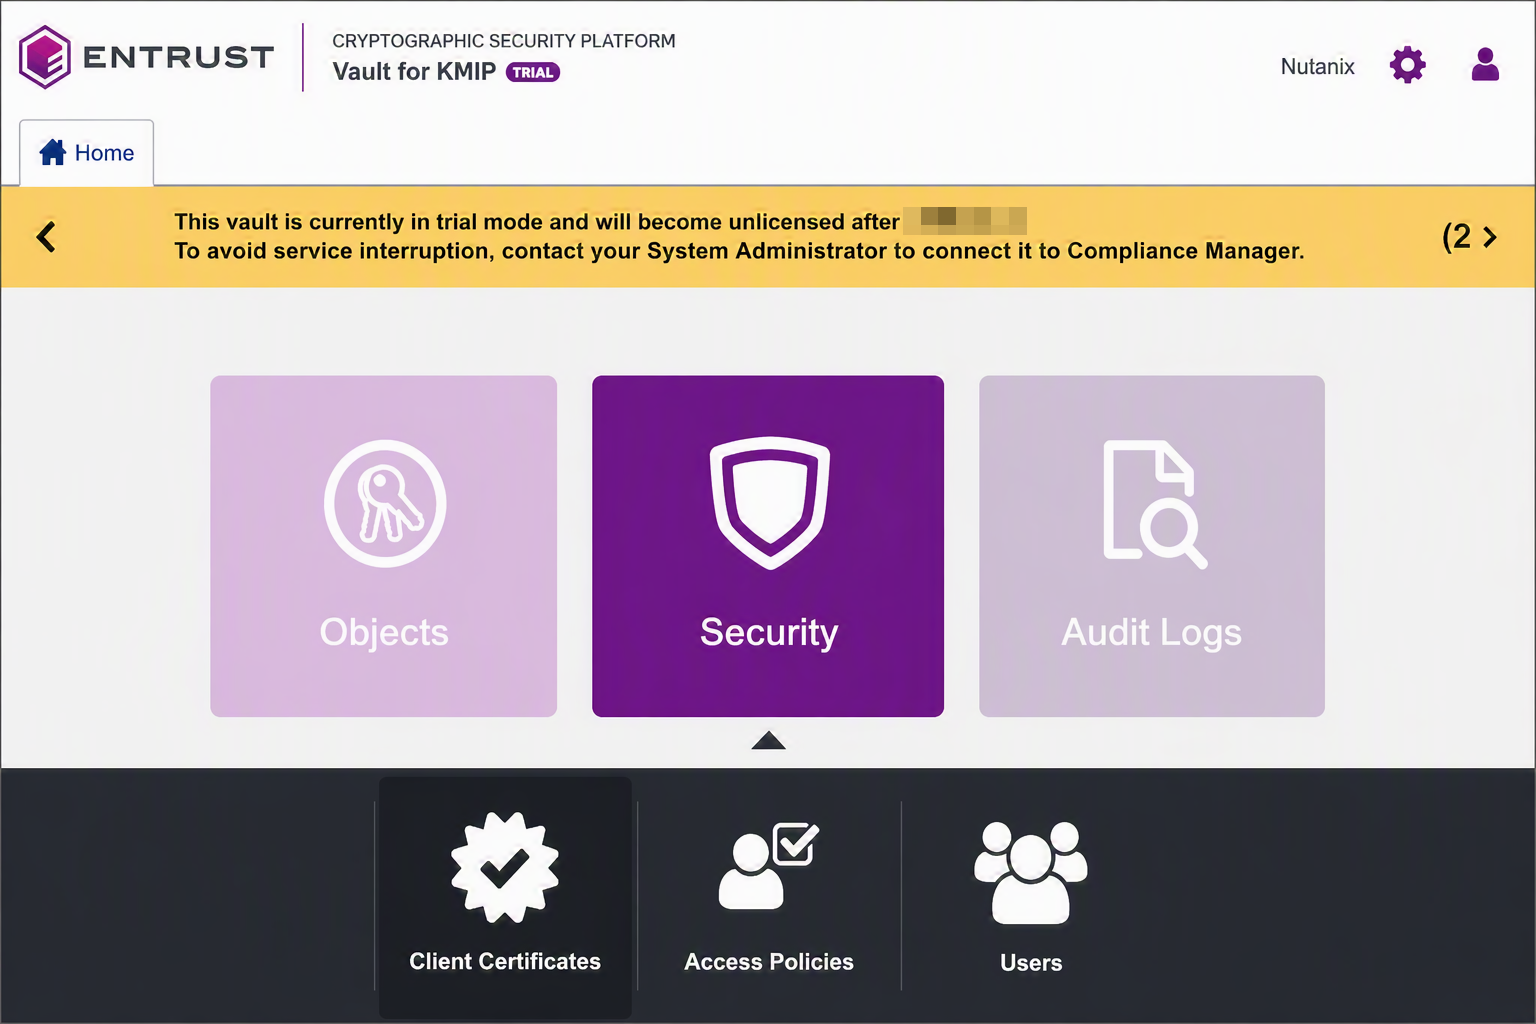Click the trial mode warning message

point(739,236)
